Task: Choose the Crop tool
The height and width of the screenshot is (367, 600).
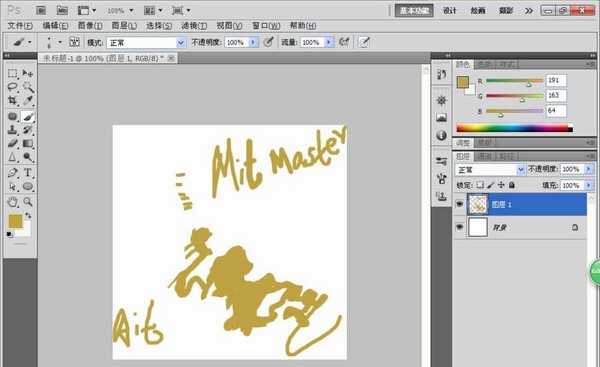Action: pos(12,101)
